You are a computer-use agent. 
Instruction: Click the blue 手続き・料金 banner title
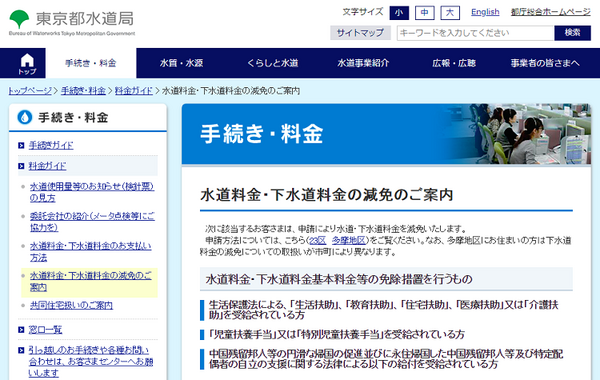(262, 134)
